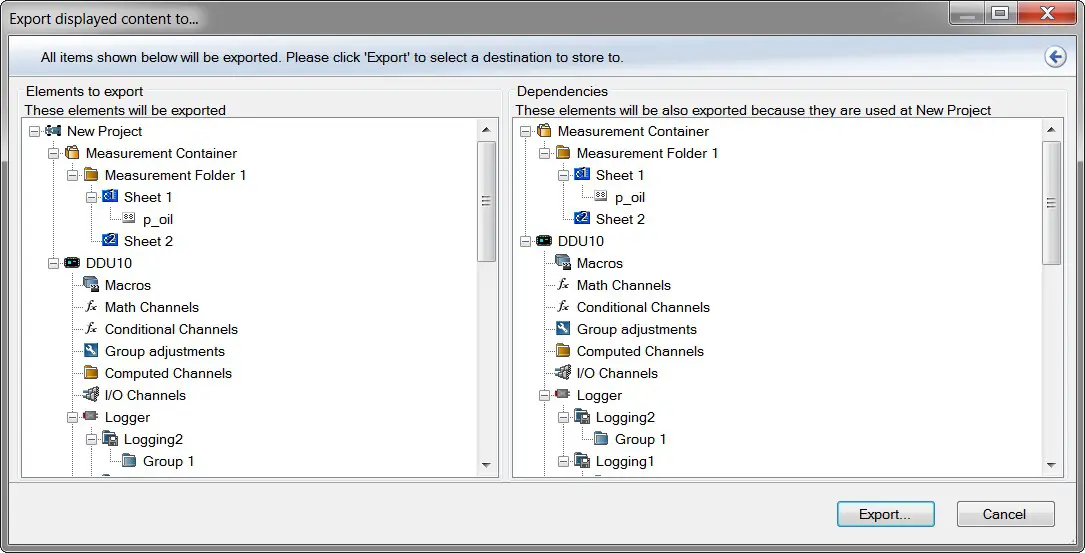Click the New Project icon in left tree

coord(54,131)
